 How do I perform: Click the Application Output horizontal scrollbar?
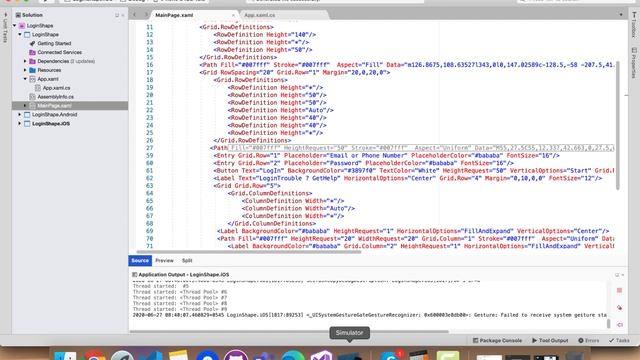289,331
